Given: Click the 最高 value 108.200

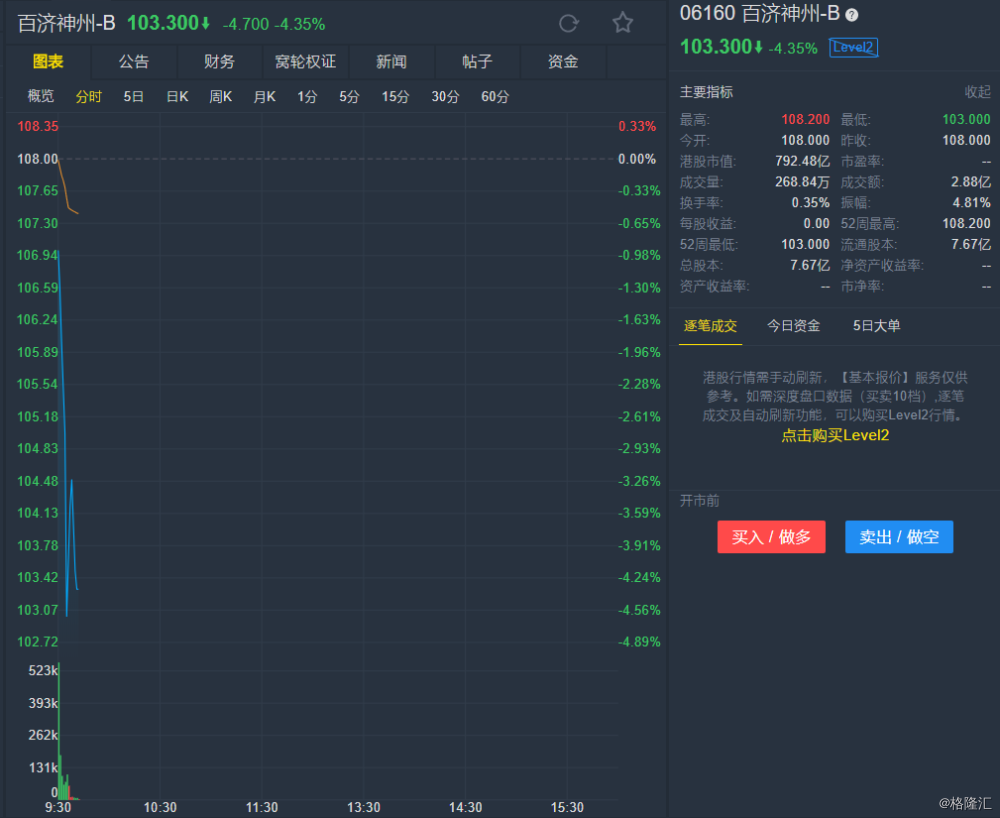Looking at the screenshot, I should pos(805,119).
